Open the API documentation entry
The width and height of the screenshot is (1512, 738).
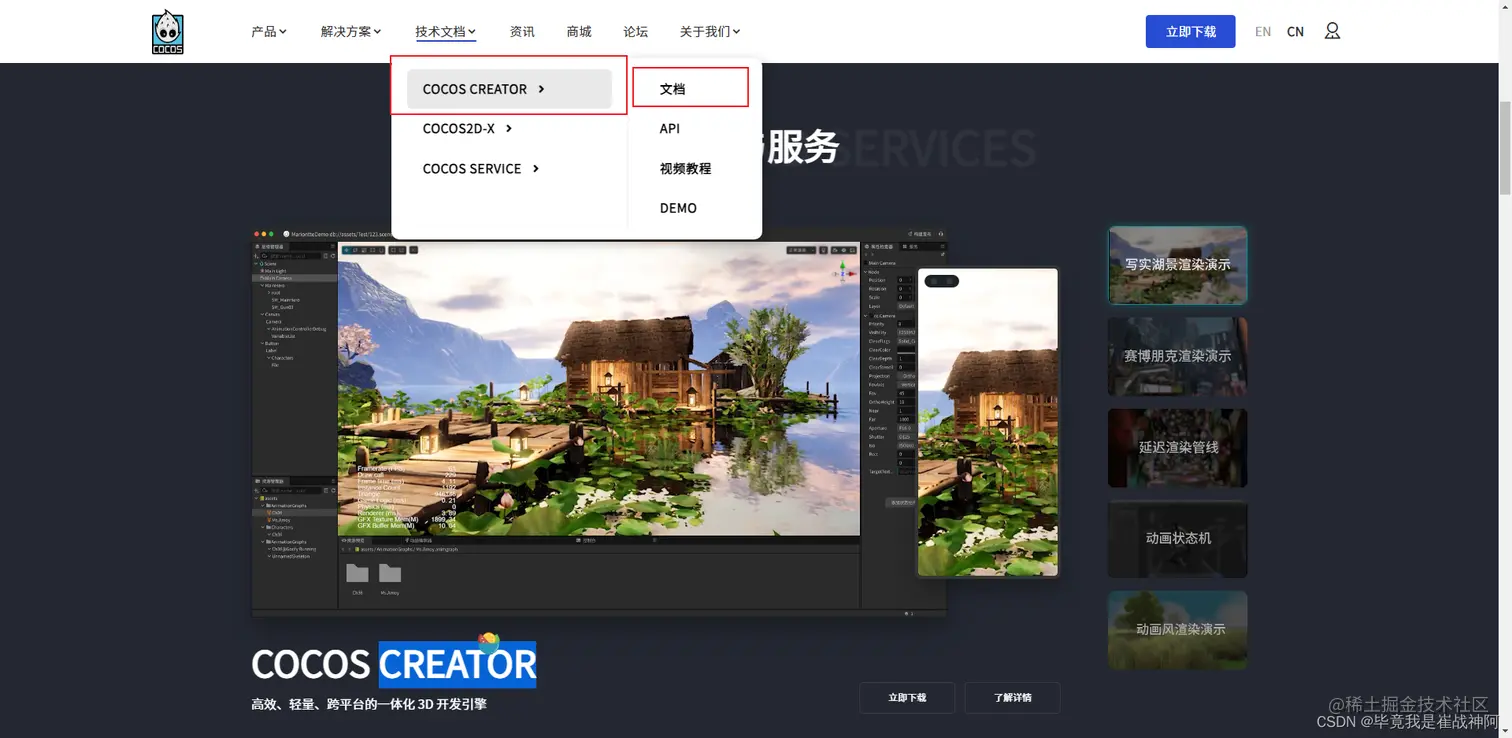[x=669, y=128]
